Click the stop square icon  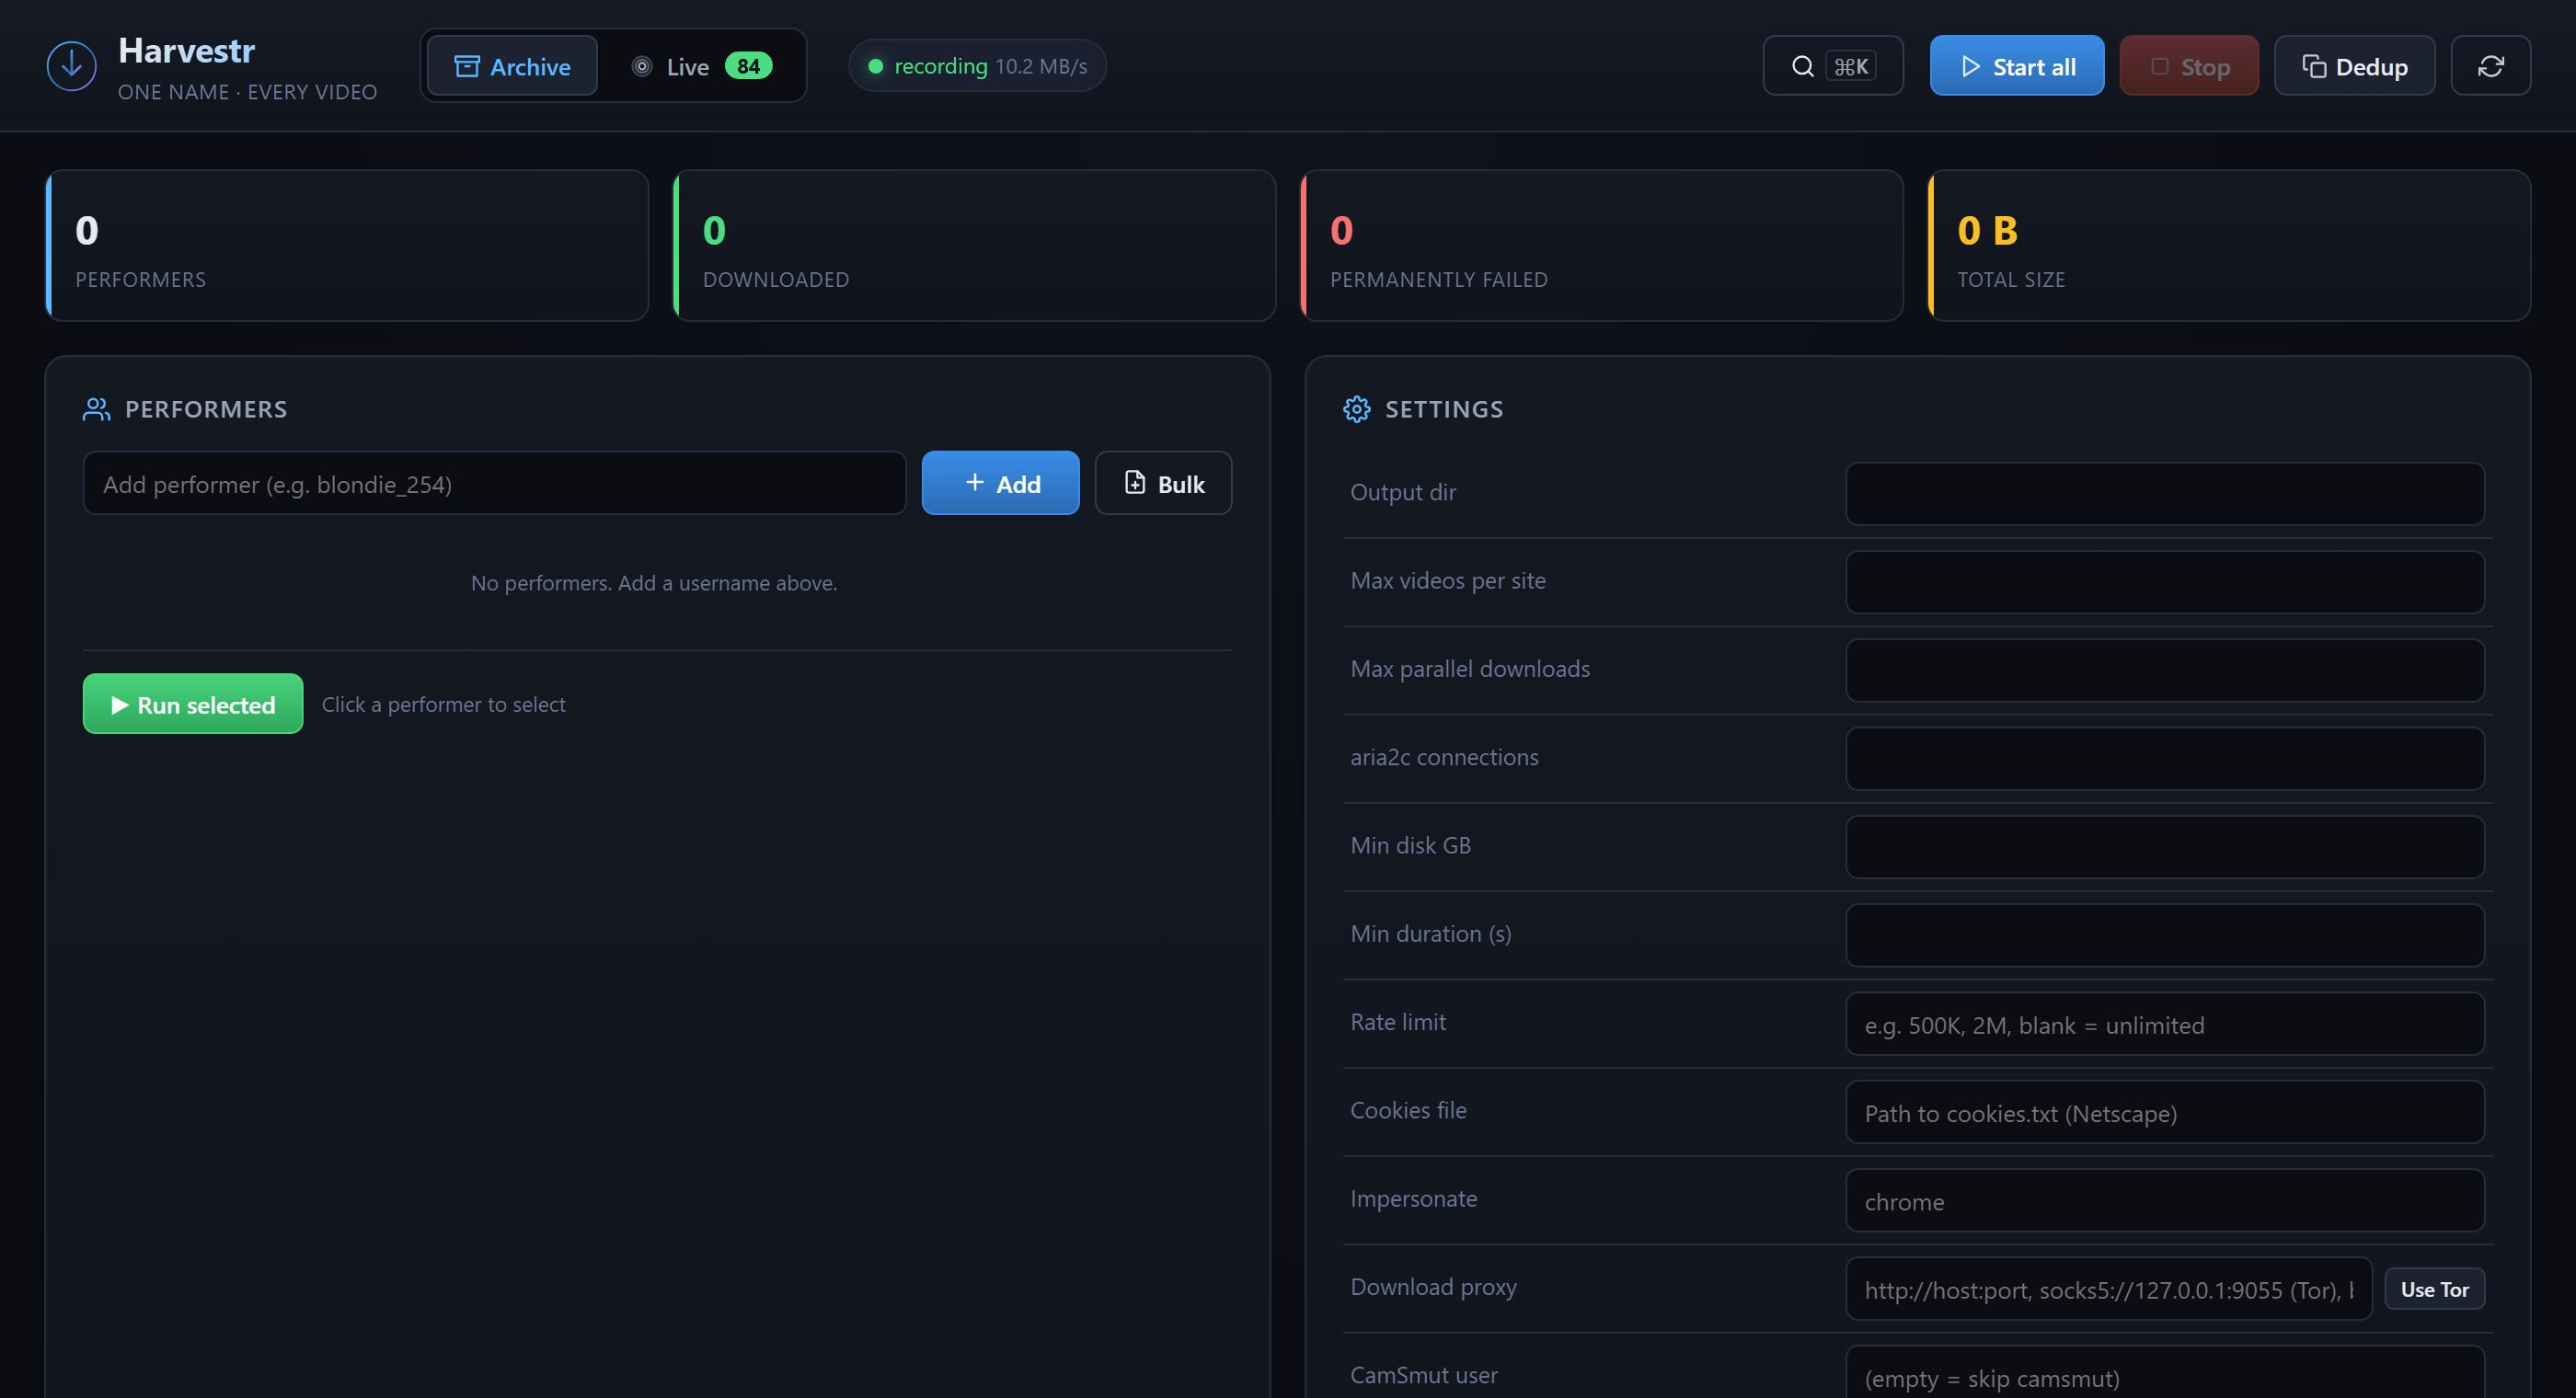coord(2159,66)
